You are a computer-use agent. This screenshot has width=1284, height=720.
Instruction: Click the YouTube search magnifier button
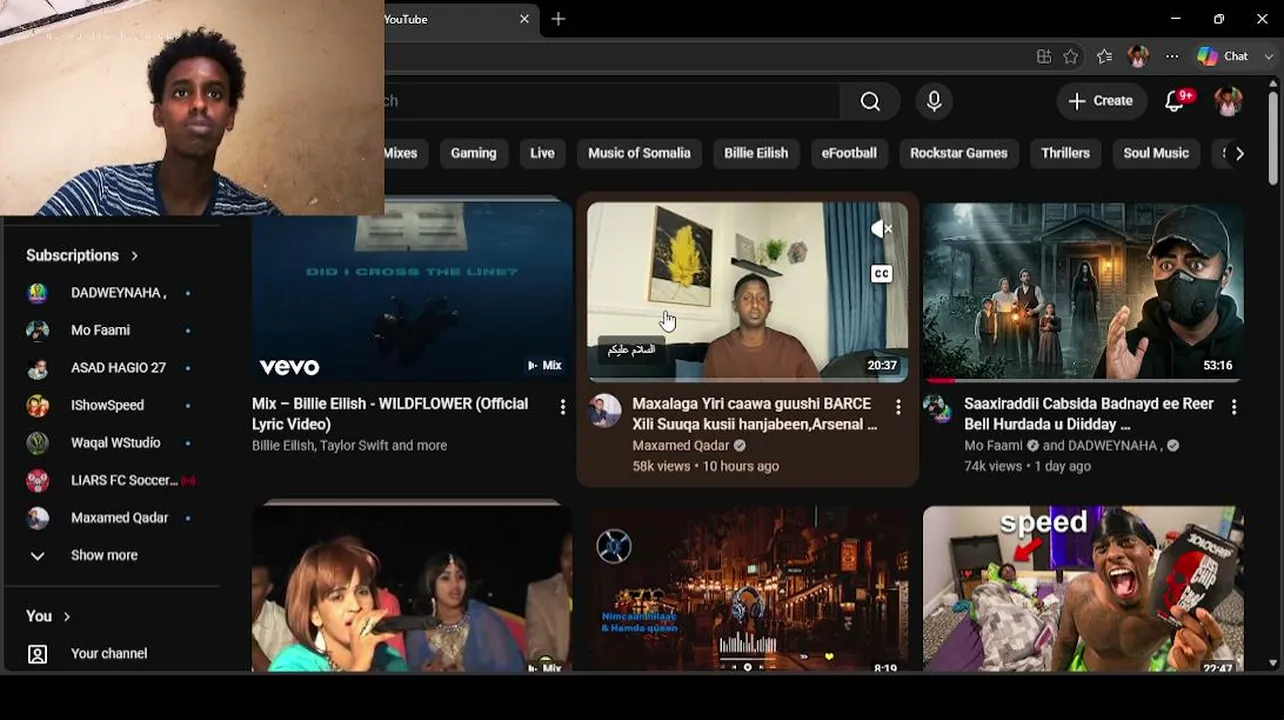pos(870,101)
